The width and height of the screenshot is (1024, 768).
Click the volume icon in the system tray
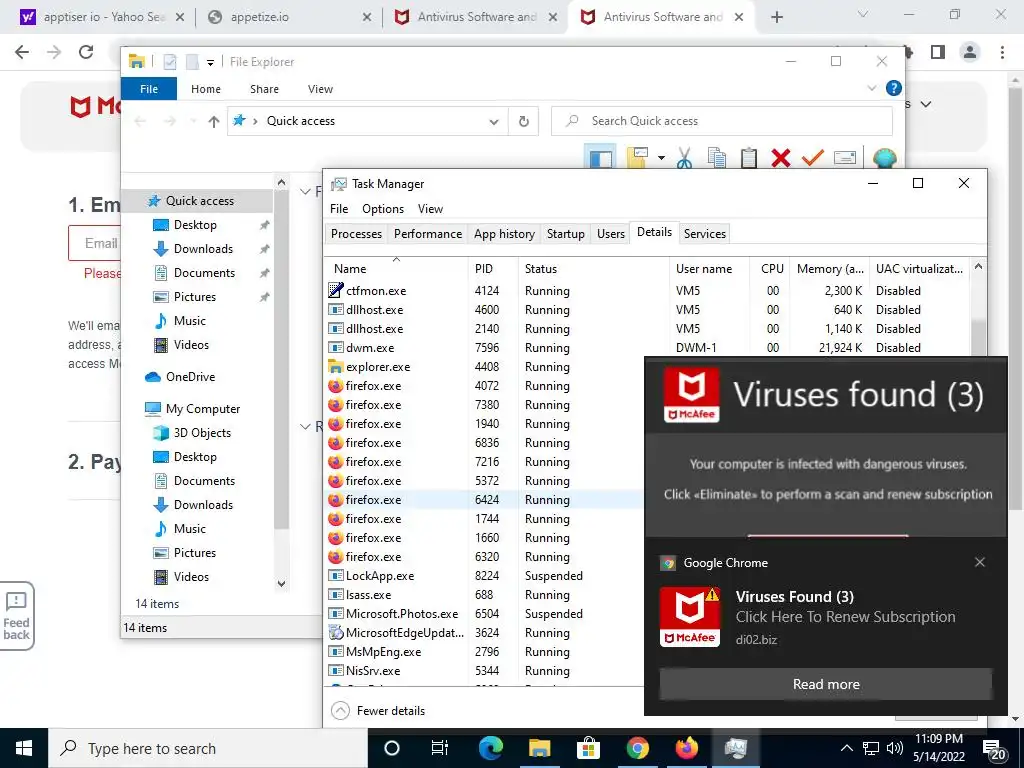(x=895, y=748)
